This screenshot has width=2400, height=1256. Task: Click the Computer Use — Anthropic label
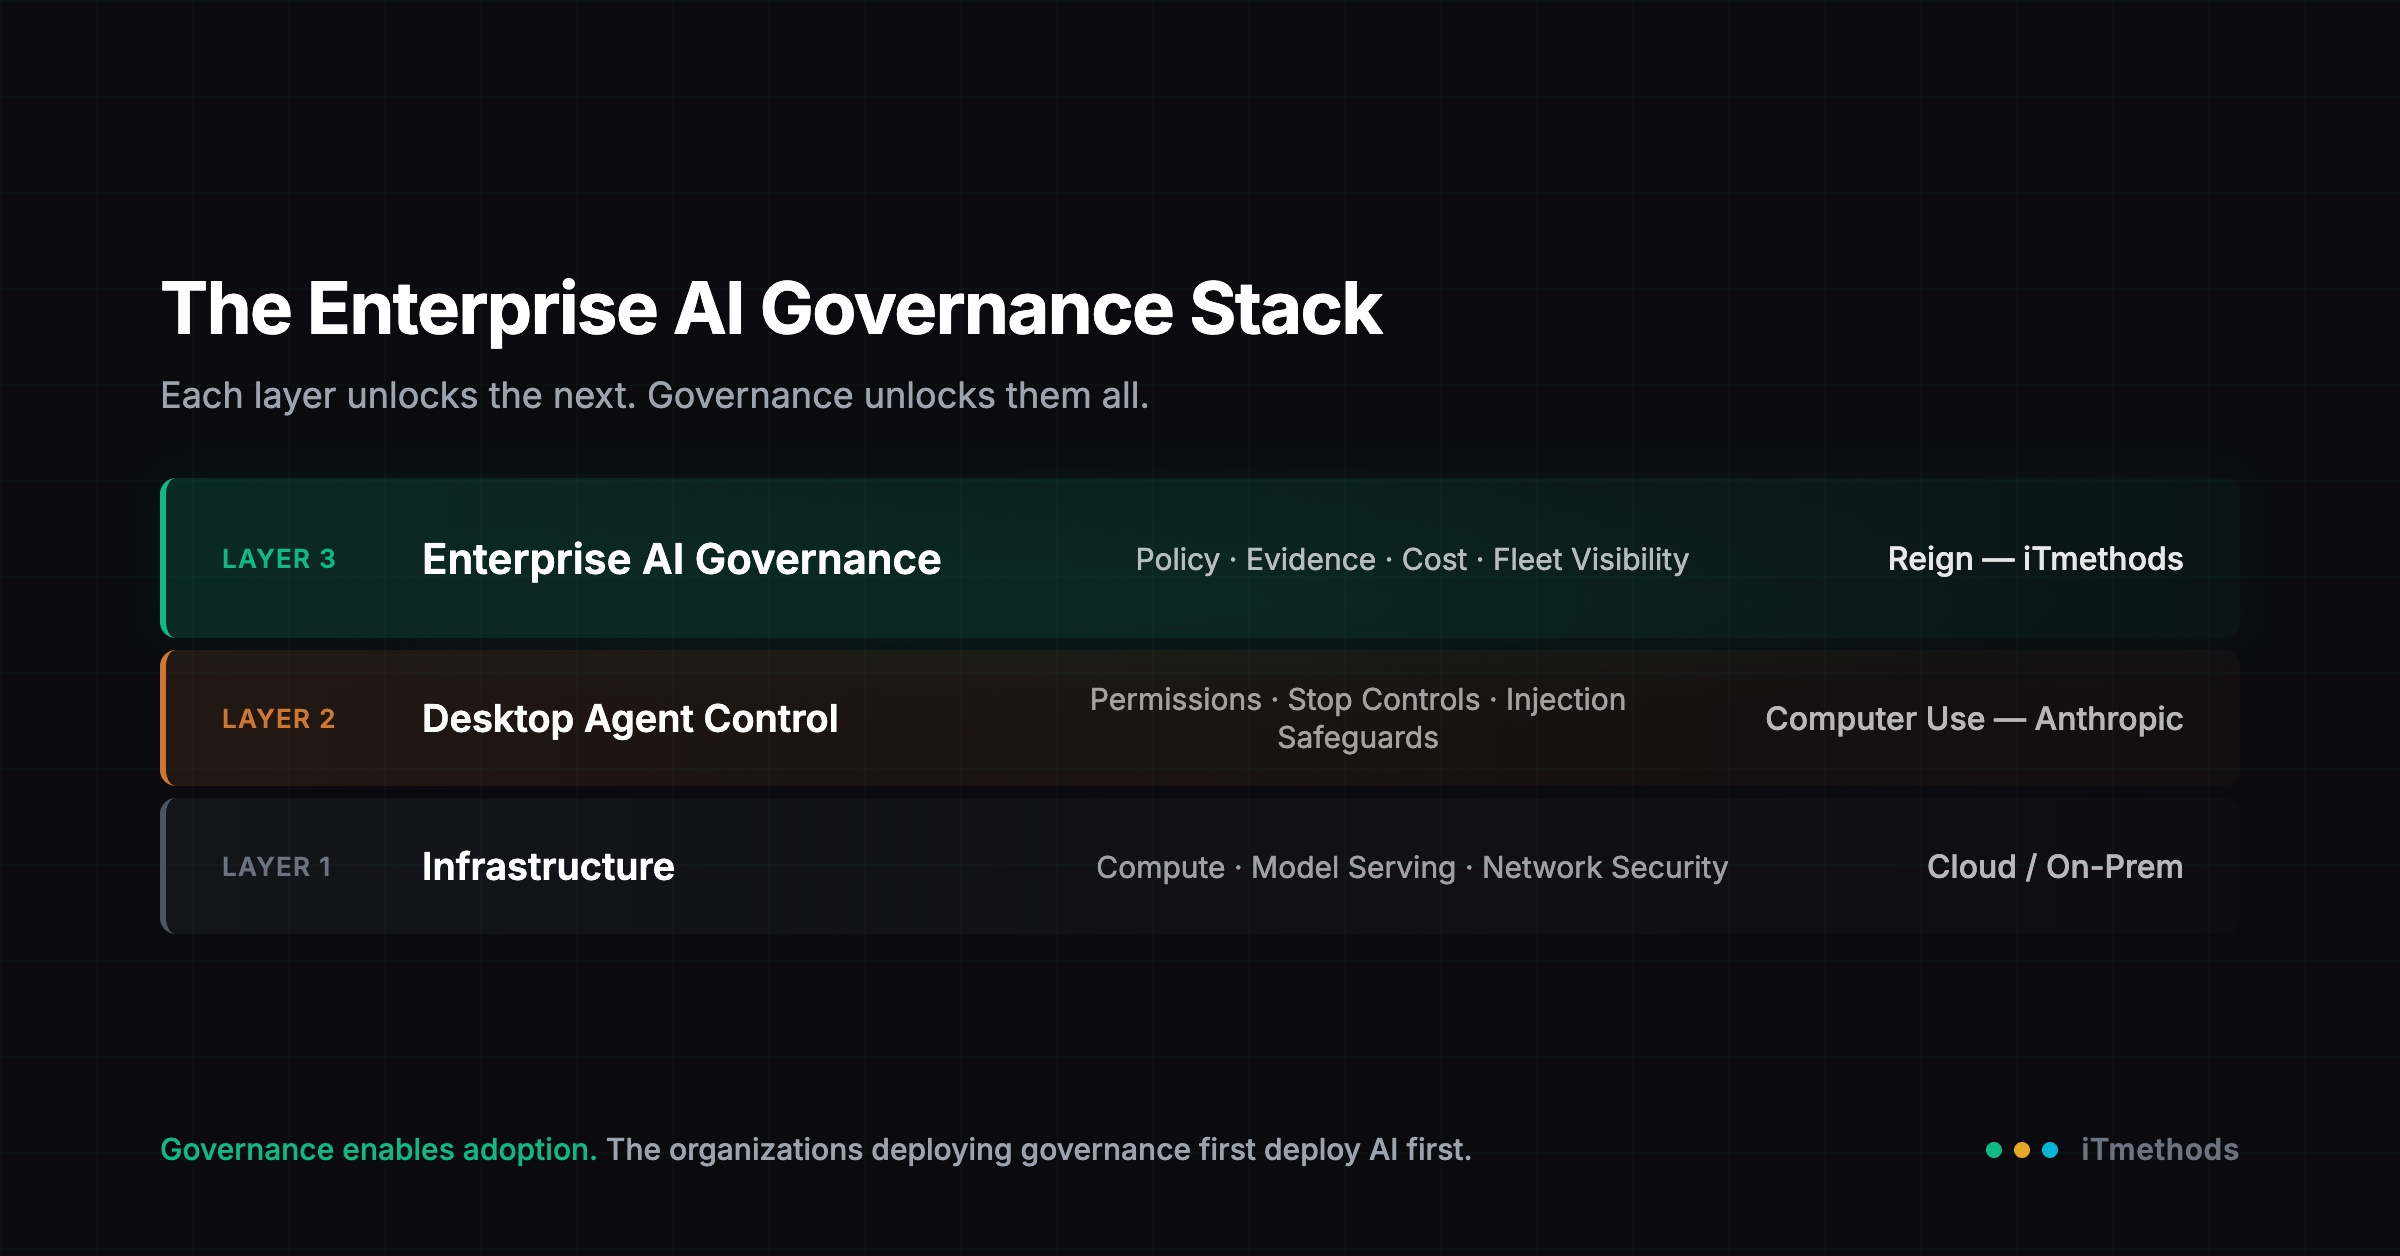1975,718
